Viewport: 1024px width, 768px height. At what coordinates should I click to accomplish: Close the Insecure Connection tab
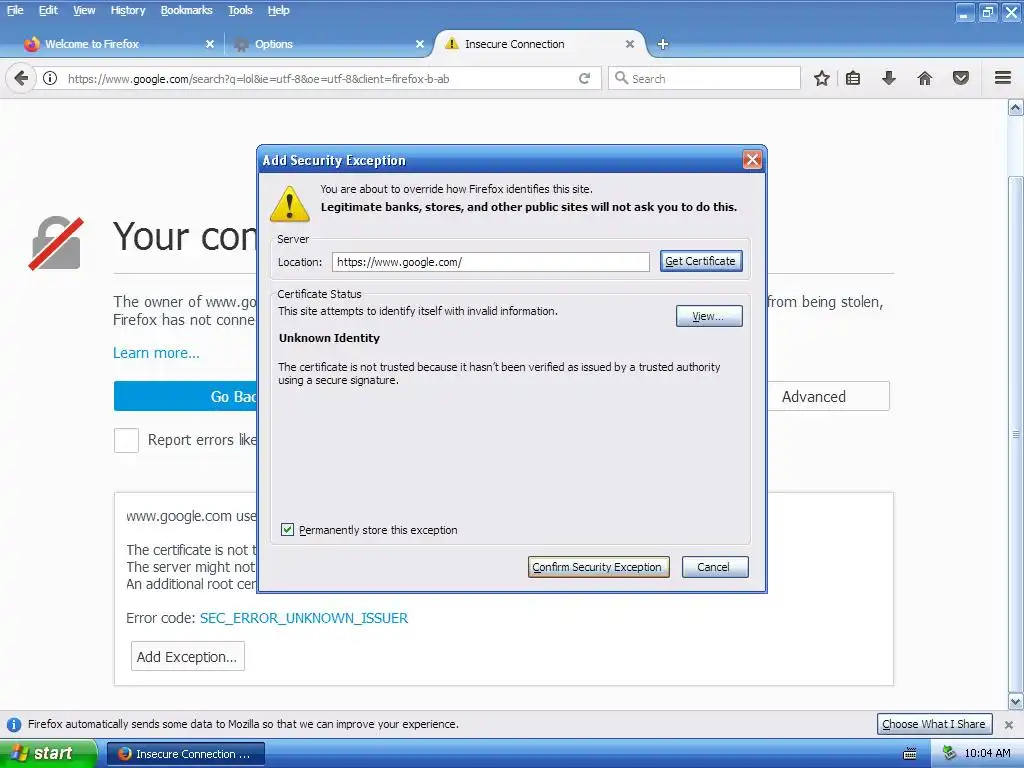coord(630,44)
